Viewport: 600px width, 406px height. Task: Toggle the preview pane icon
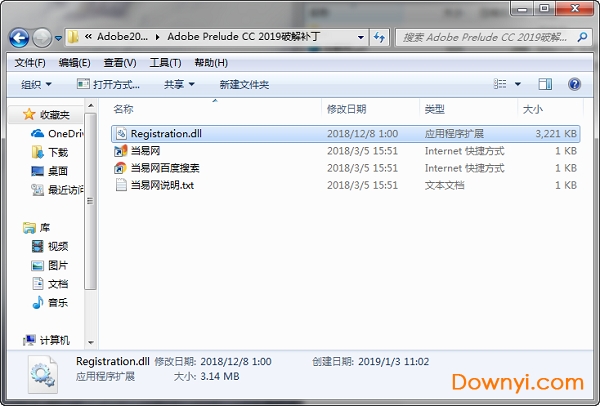click(x=545, y=84)
